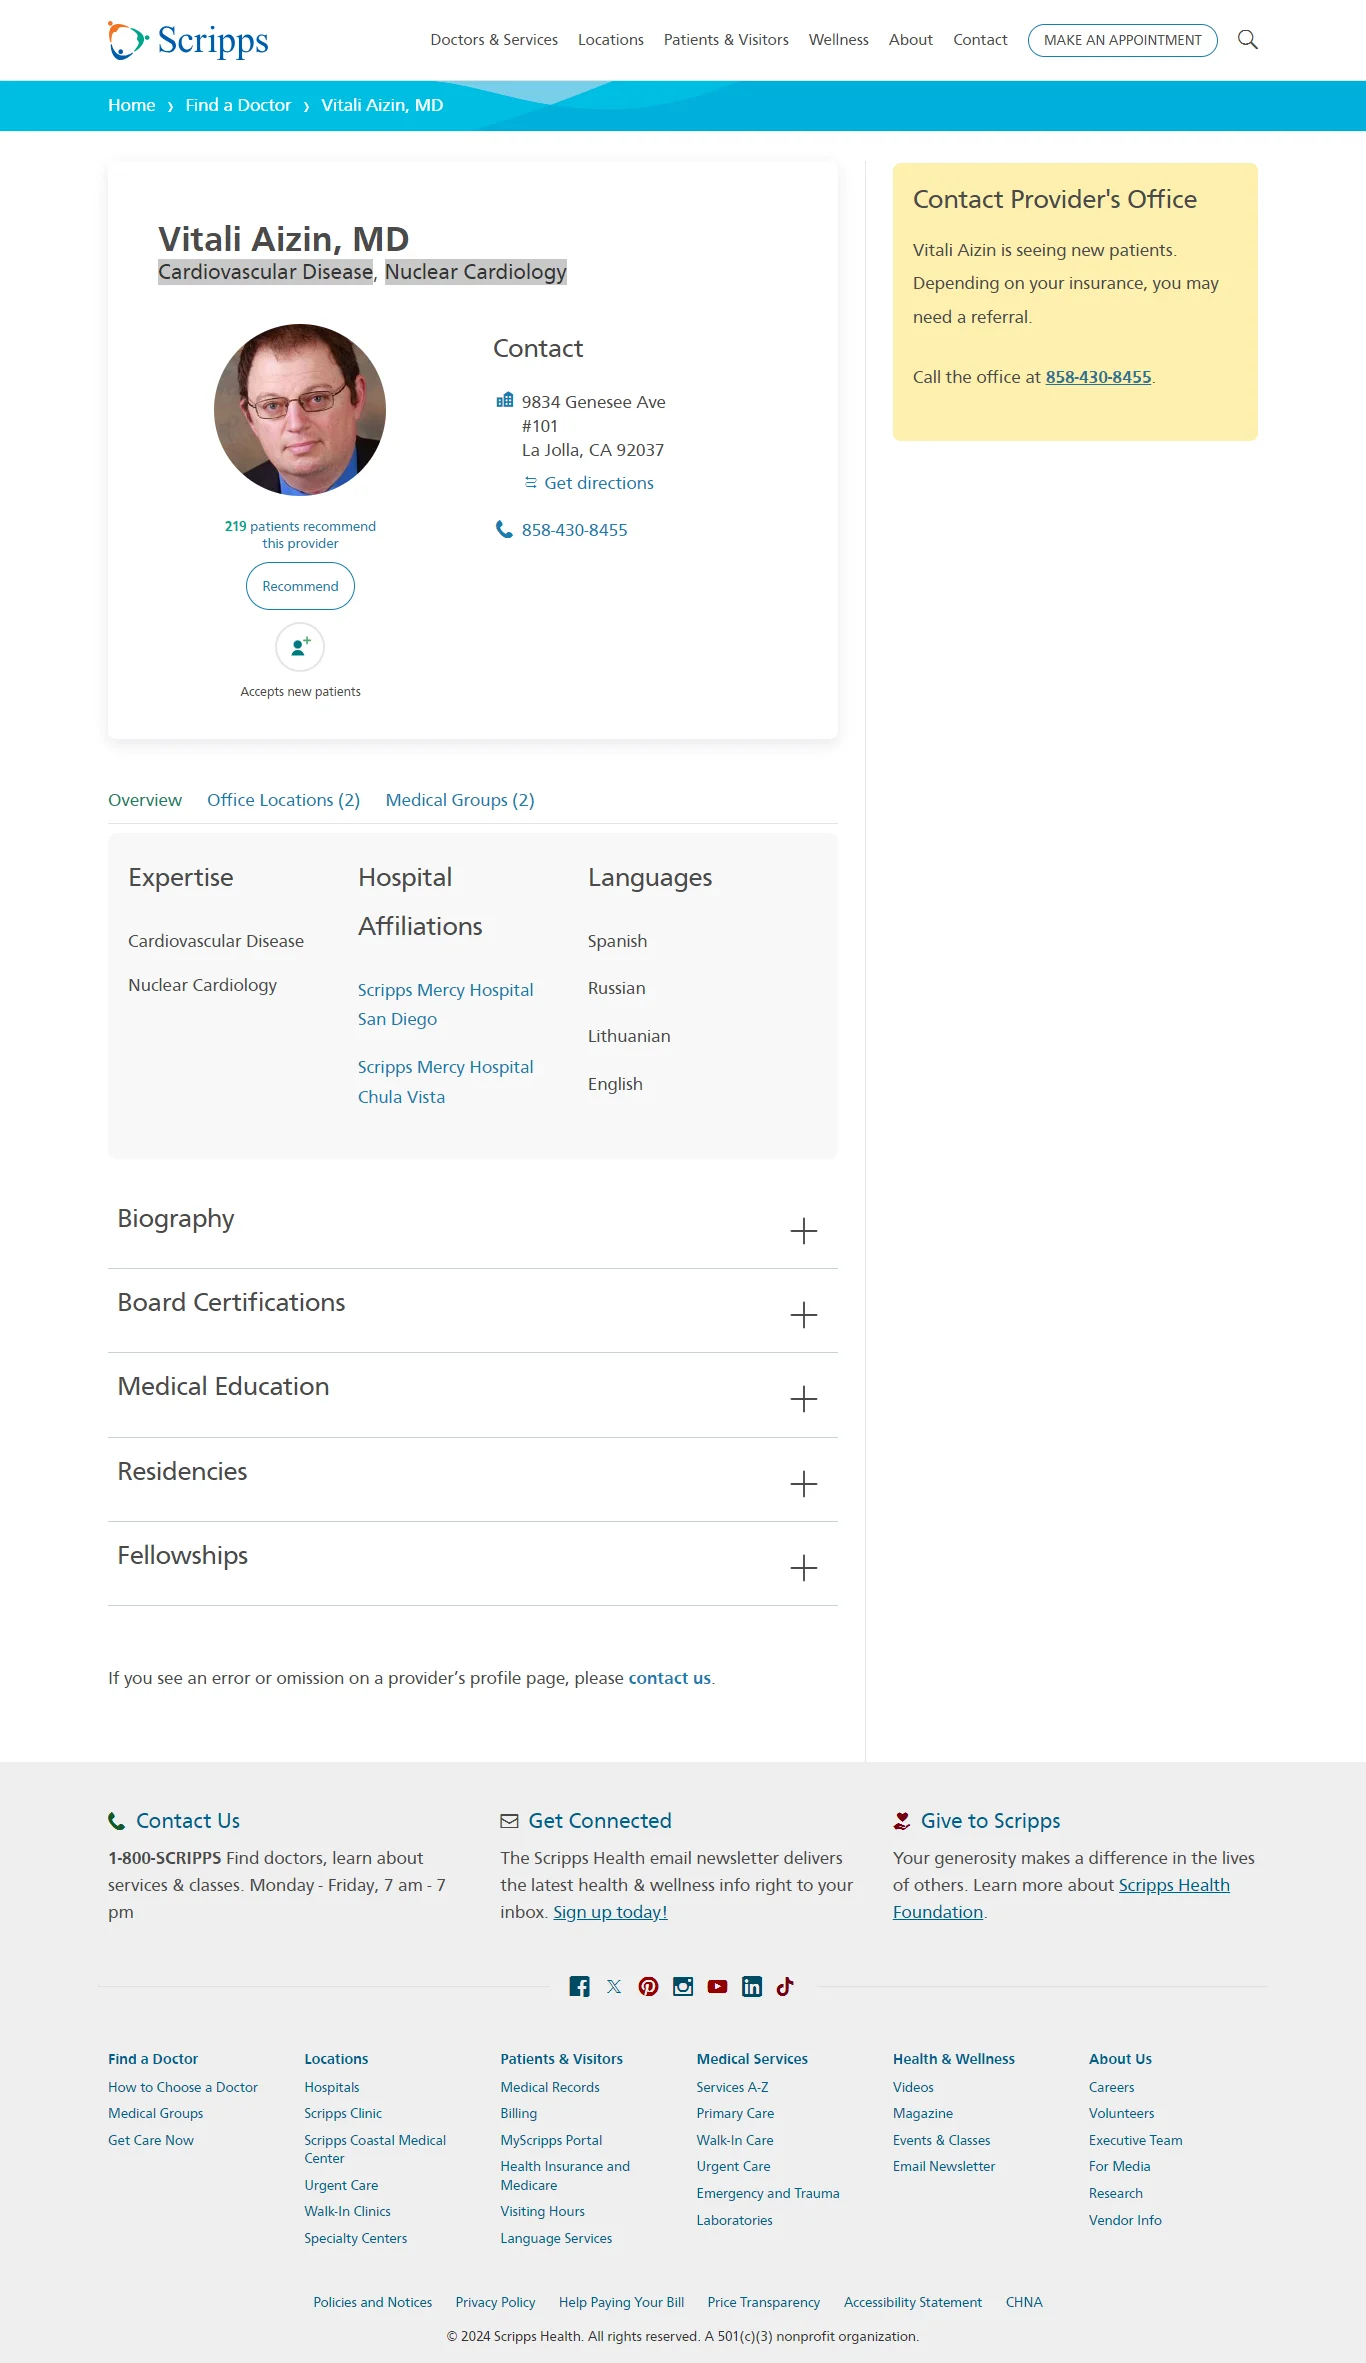
Task: Open the YouTube footer icon
Action: tap(717, 1986)
